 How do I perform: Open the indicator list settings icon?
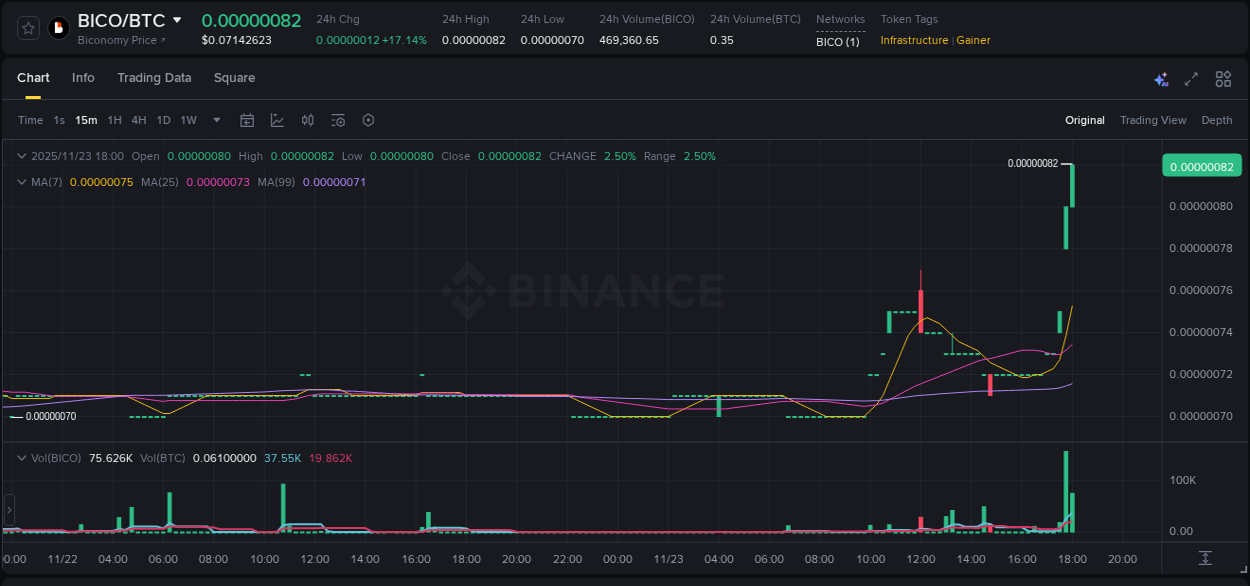click(338, 120)
